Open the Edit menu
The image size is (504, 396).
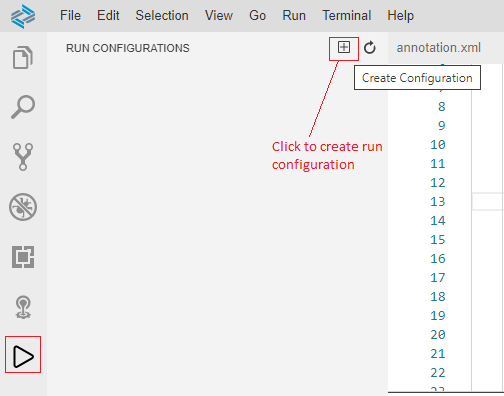108,15
